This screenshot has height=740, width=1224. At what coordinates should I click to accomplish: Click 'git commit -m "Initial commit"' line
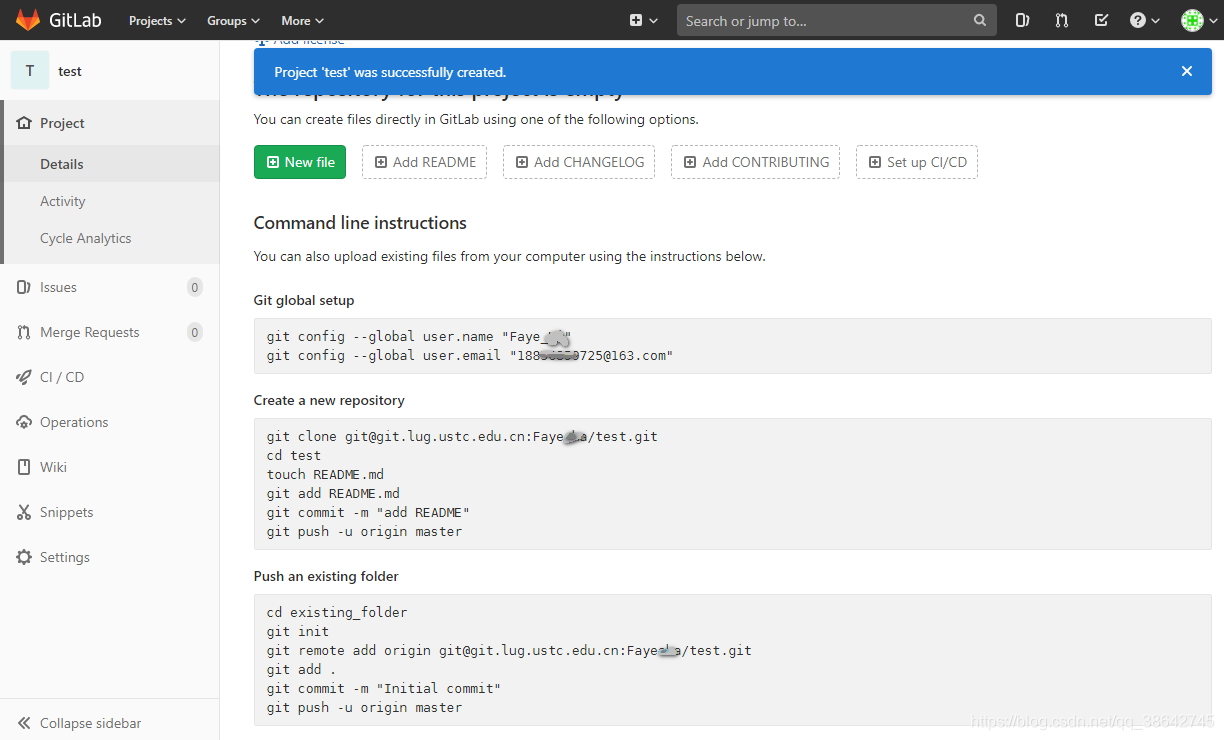pos(384,688)
